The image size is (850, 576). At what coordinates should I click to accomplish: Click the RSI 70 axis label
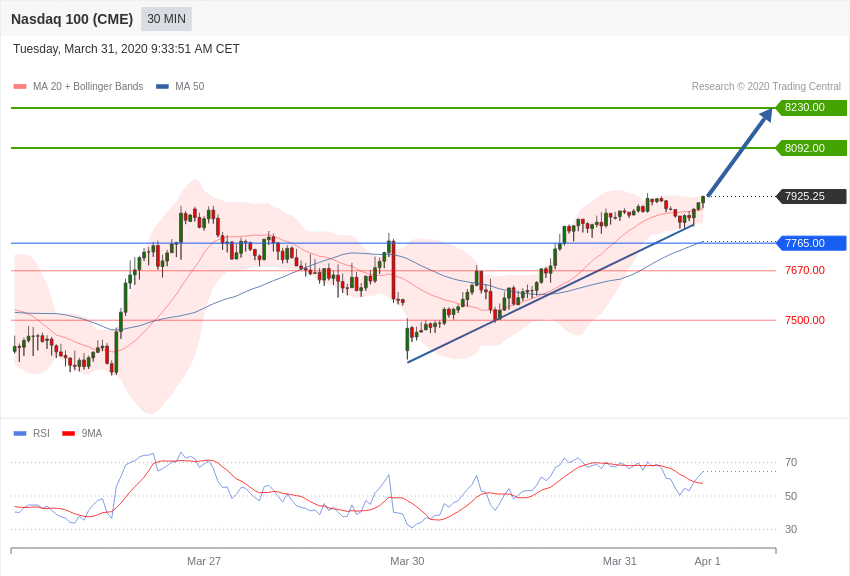pyautogui.click(x=791, y=462)
